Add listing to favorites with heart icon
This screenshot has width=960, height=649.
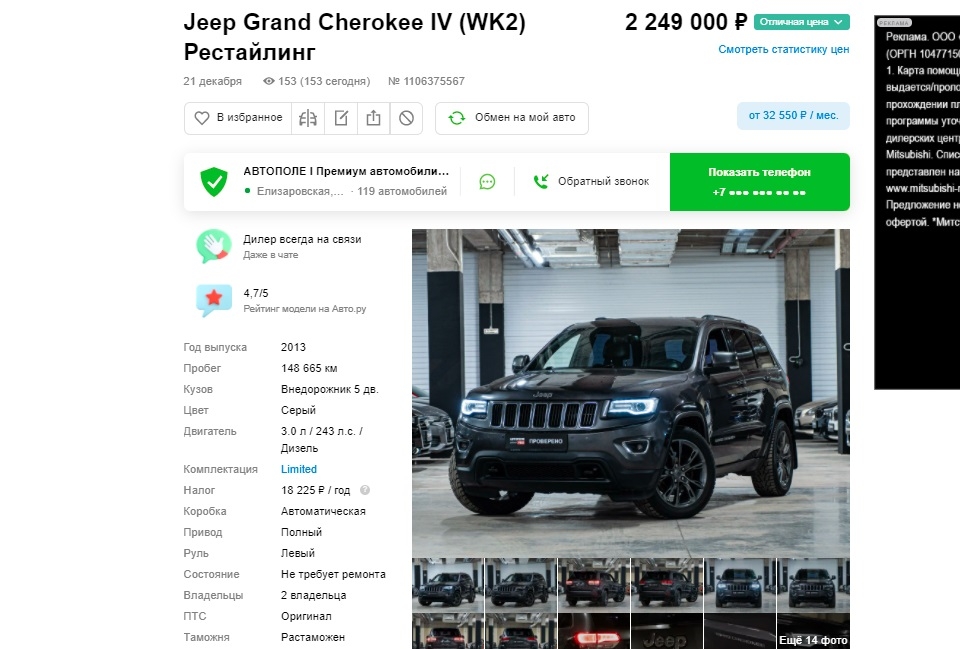[x=238, y=118]
